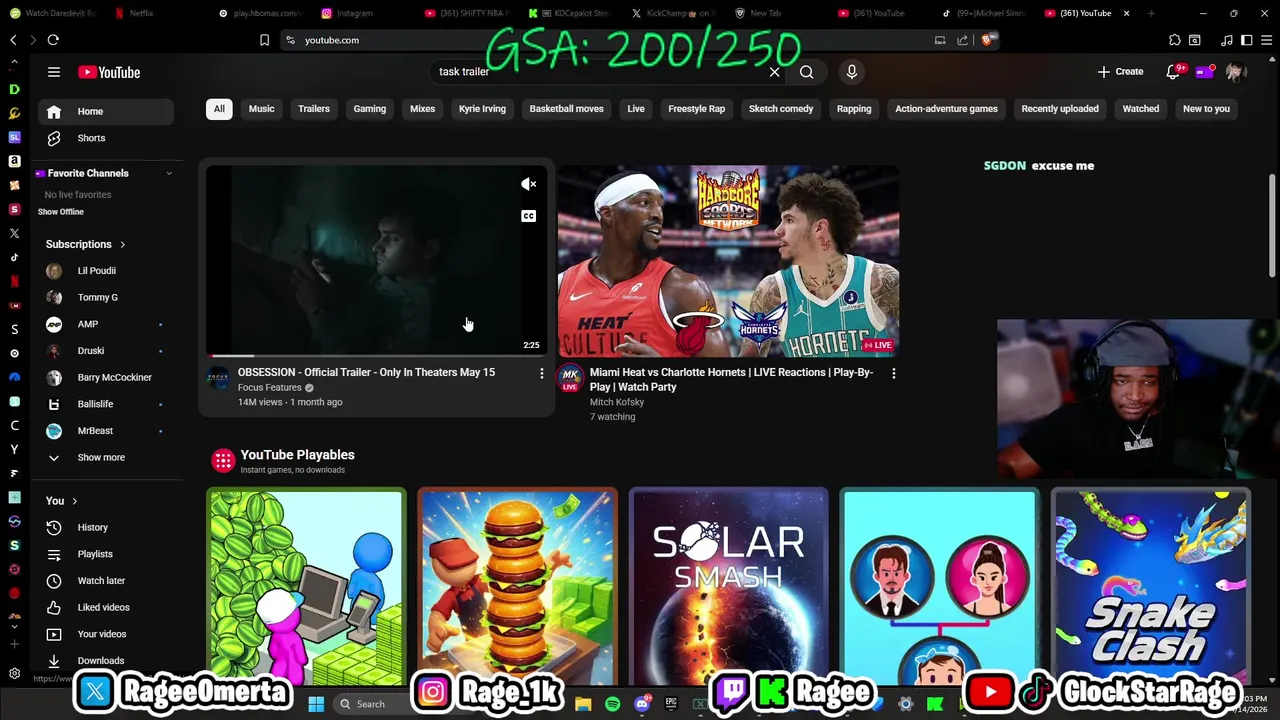Select the Kyrie Irving filter chip
This screenshot has height=720, width=1280.
click(482, 109)
